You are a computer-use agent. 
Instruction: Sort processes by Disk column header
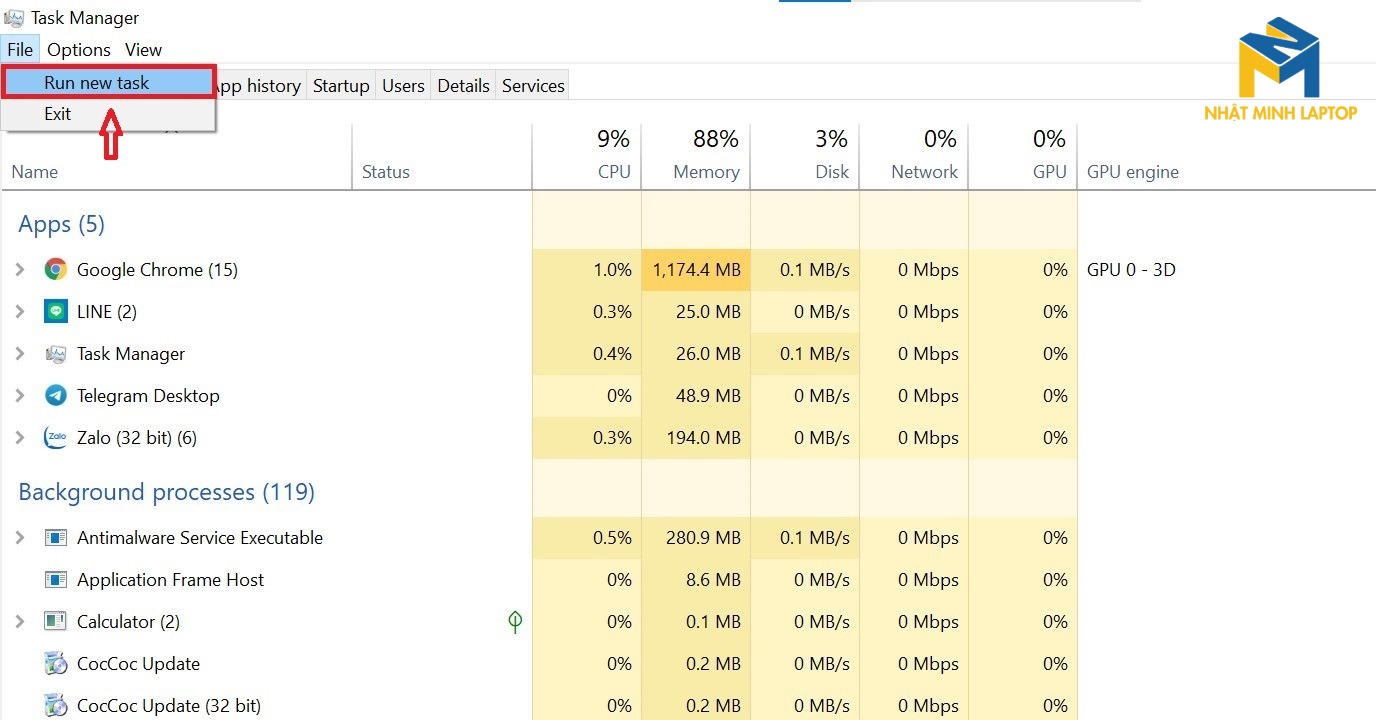click(805, 158)
